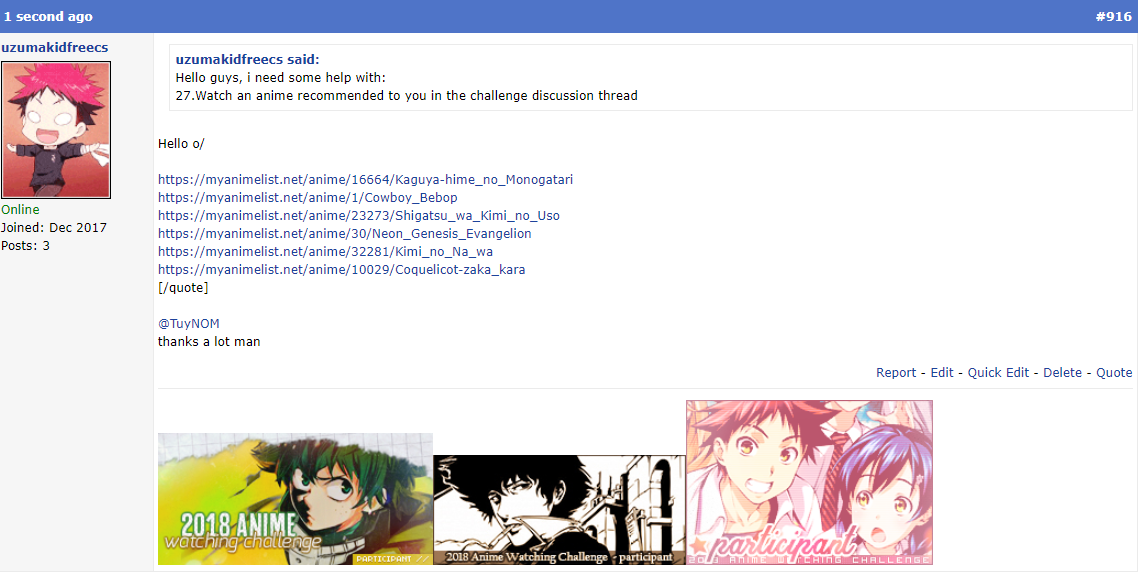This screenshot has width=1138, height=575.
Task: Click the black-and-white Anime Watching Challenge banner
Action: click(x=560, y=510)
